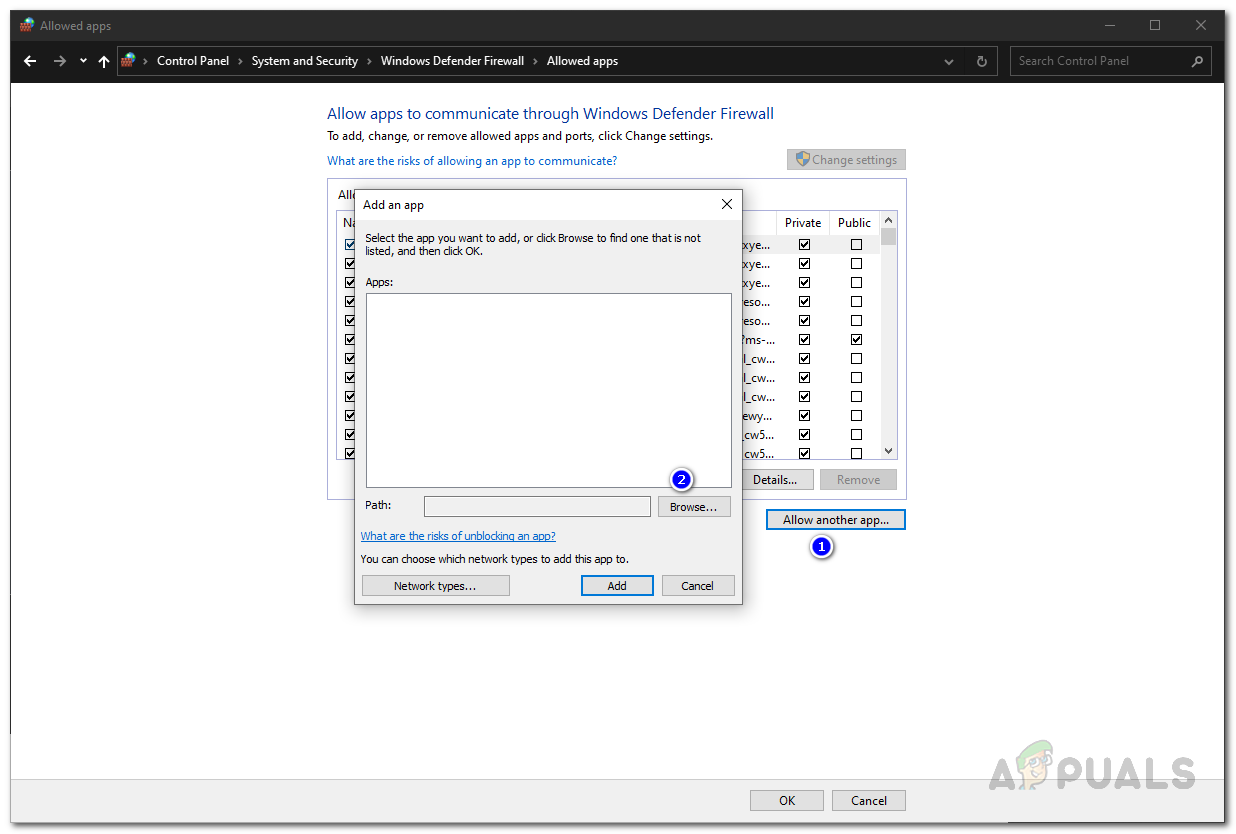Toggle Private checkbox in the ewy row
This screenshot has width=1236, height=834.
coord(805,416)
